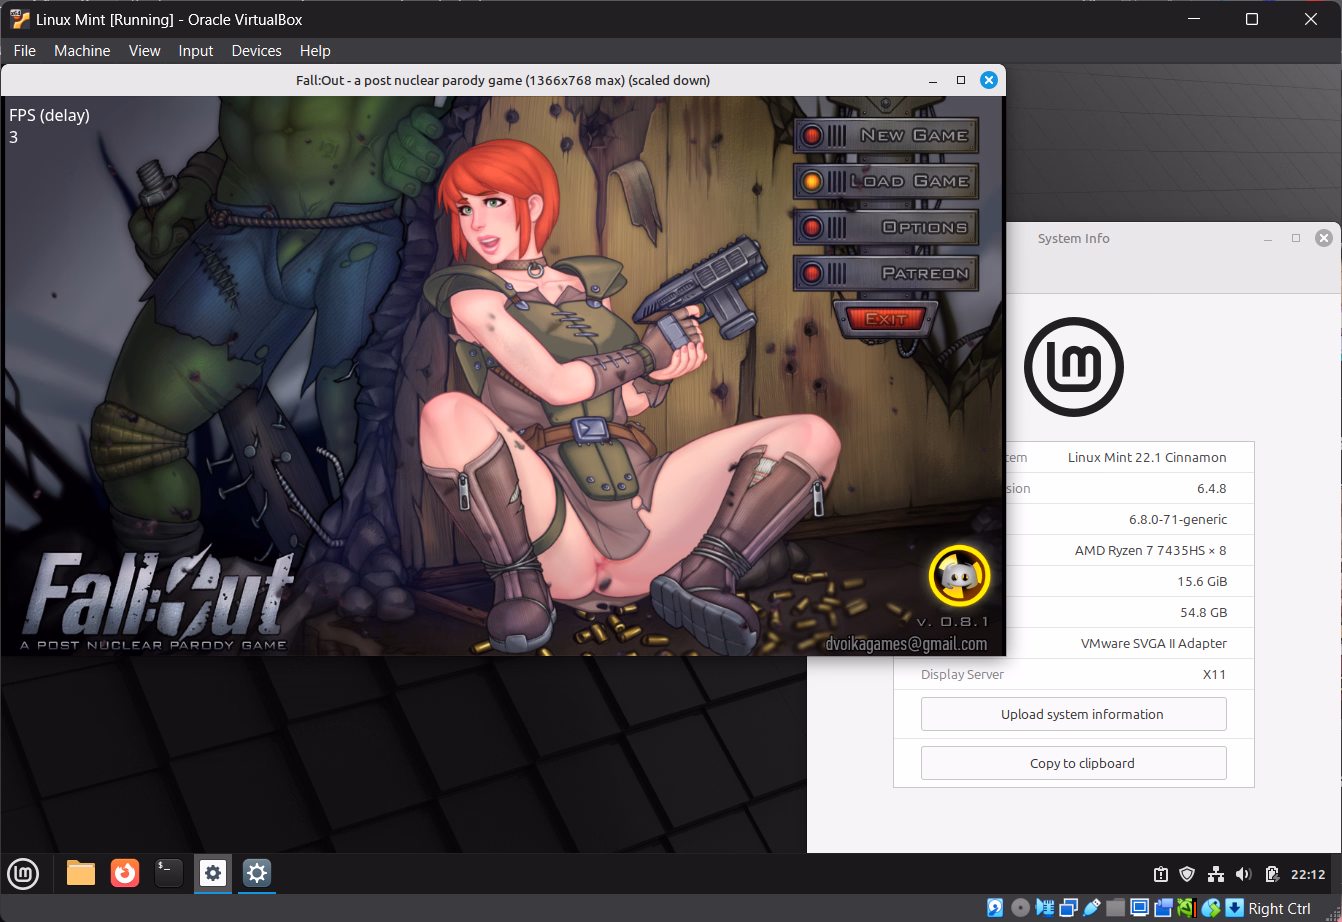Close the Fall:Out game window

[x=989, y=80]
